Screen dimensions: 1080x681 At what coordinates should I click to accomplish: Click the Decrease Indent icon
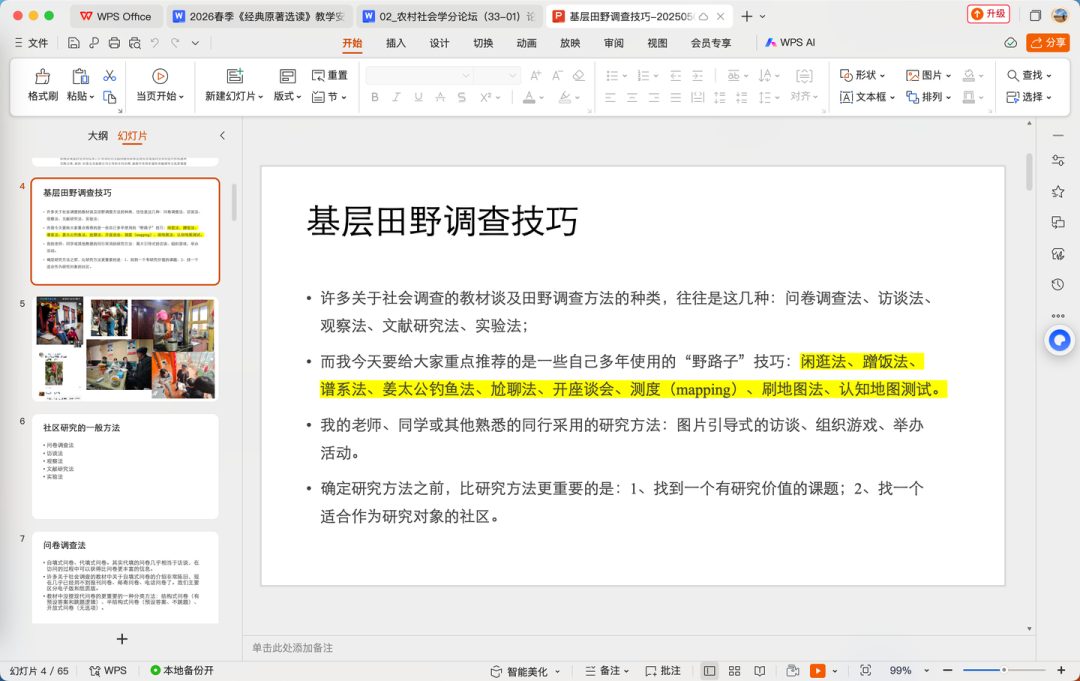point(676,75)
